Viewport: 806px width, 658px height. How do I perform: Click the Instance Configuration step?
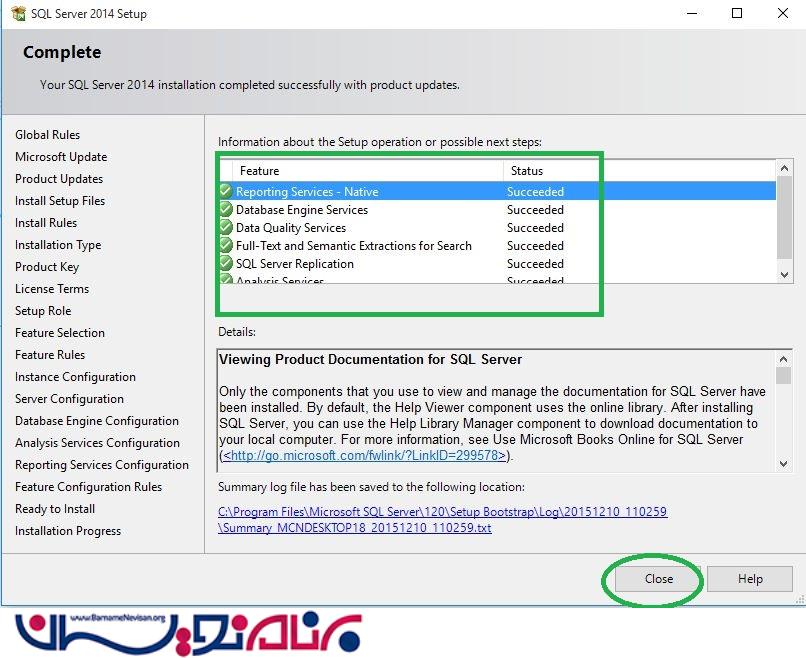pos(76,377)
